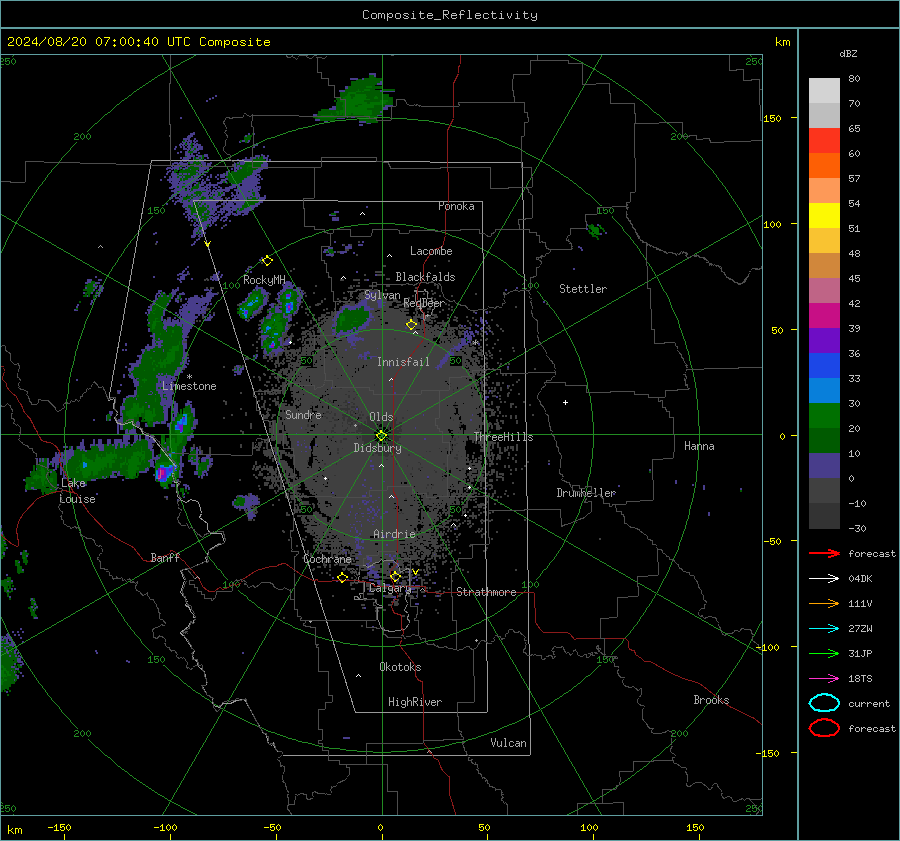Click the Ponoka city label
The height and width of the screenshot is (841, 900).
pos(456,206)
